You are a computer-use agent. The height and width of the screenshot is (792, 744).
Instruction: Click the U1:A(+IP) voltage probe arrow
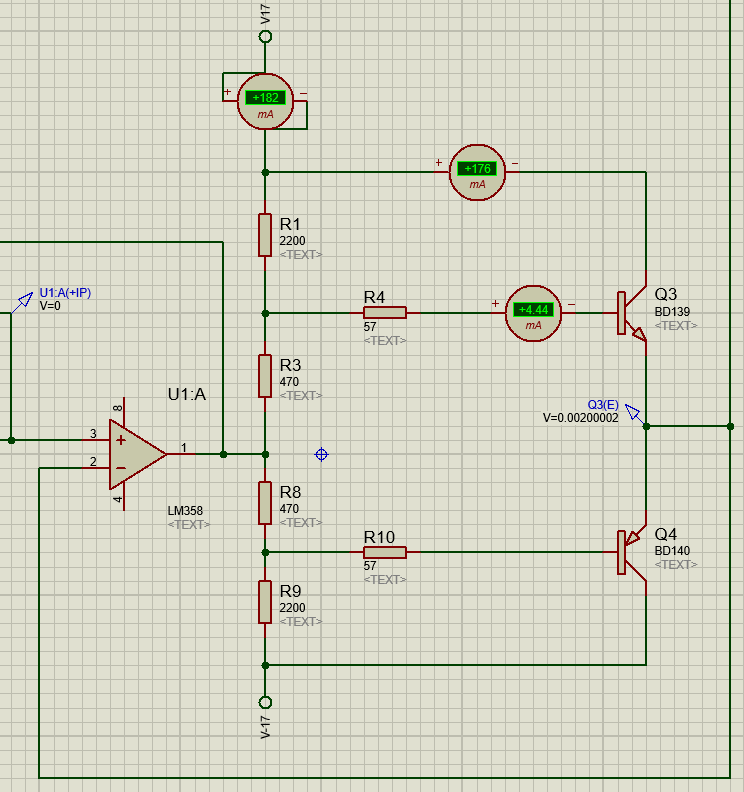[x=23, y=300]
